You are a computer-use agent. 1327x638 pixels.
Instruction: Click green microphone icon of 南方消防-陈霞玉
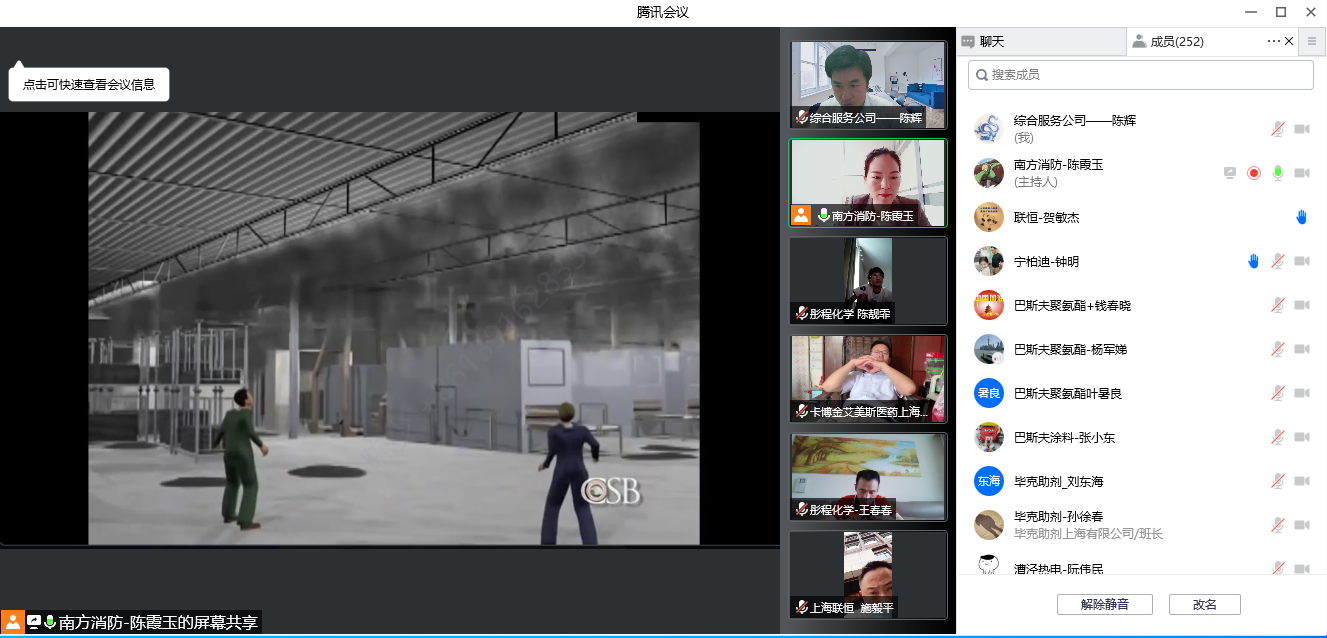[x=1277, y=173]
